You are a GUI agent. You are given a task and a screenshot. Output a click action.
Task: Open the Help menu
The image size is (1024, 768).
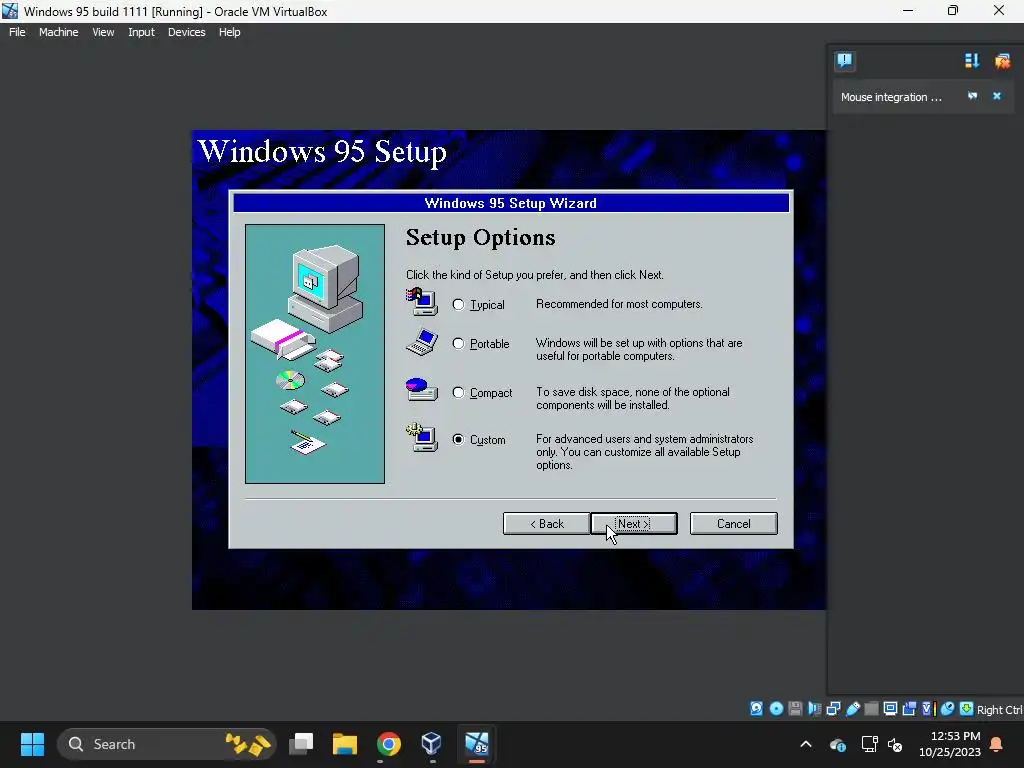(x=229, y=32)
